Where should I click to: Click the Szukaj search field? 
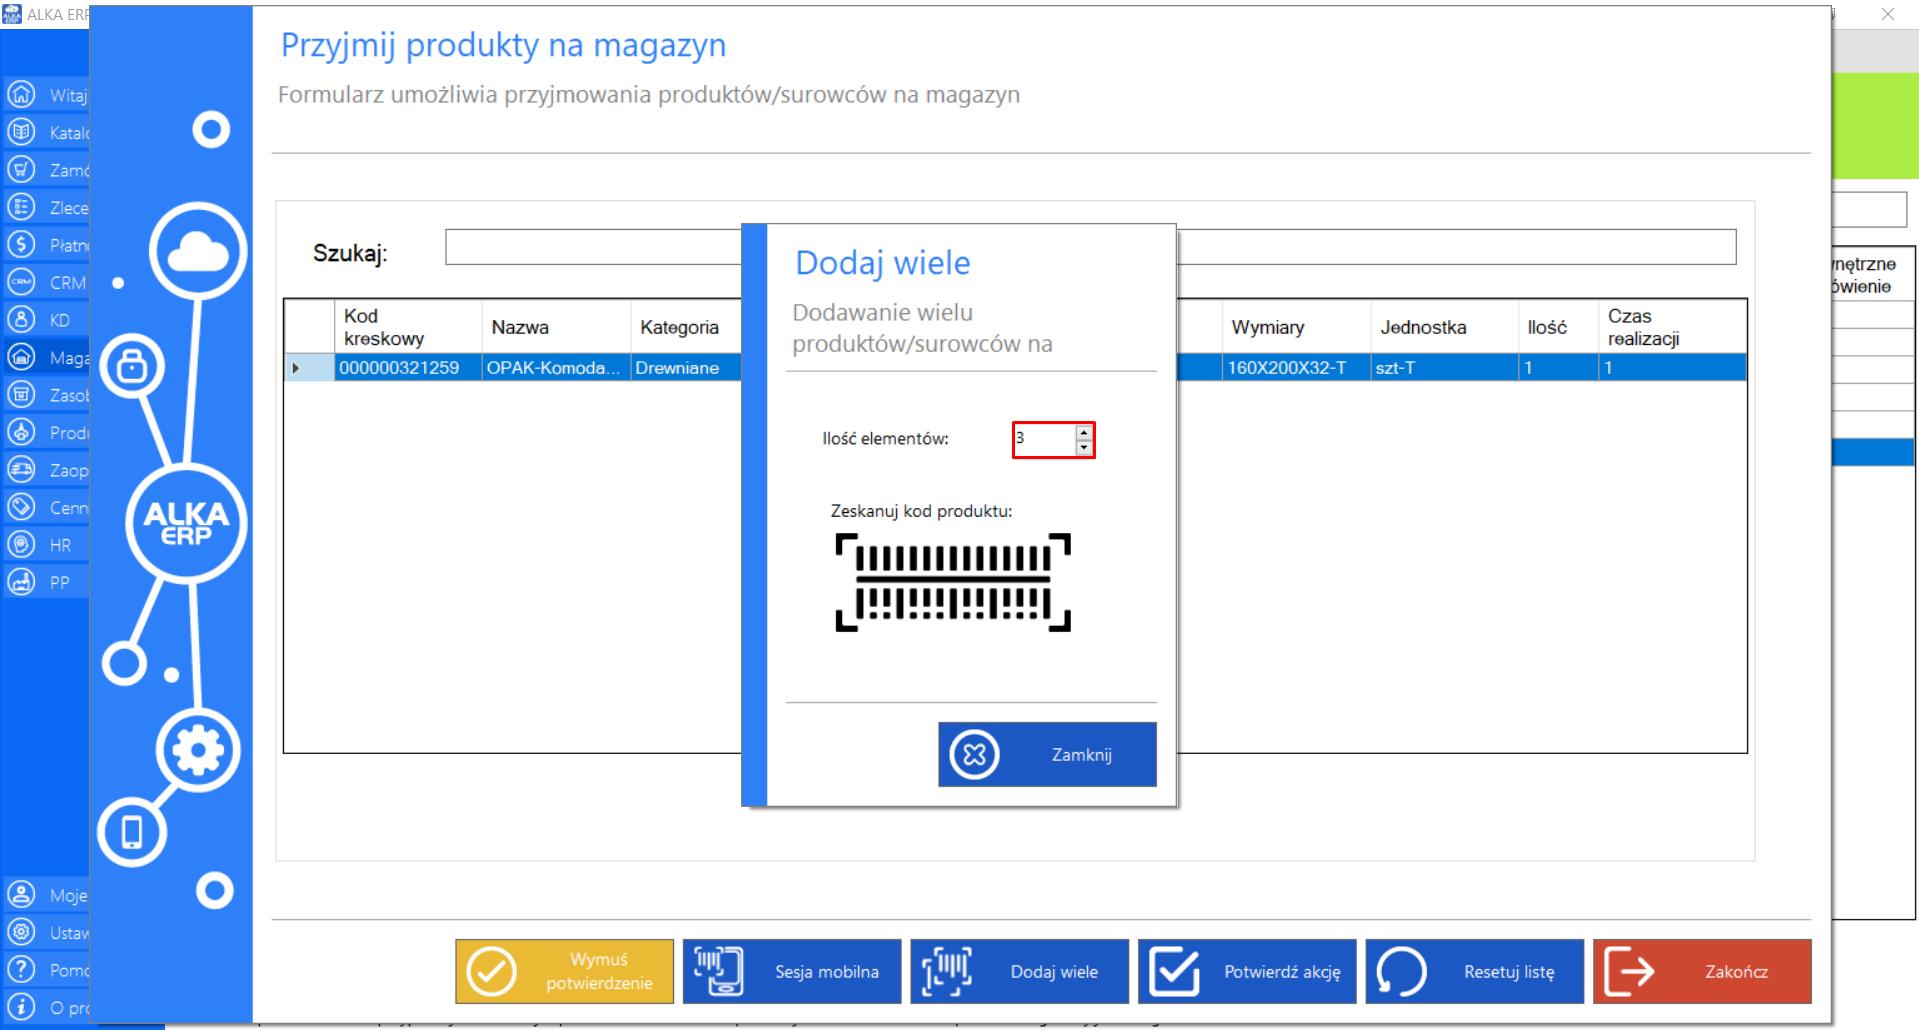[x=1090, y=247]
